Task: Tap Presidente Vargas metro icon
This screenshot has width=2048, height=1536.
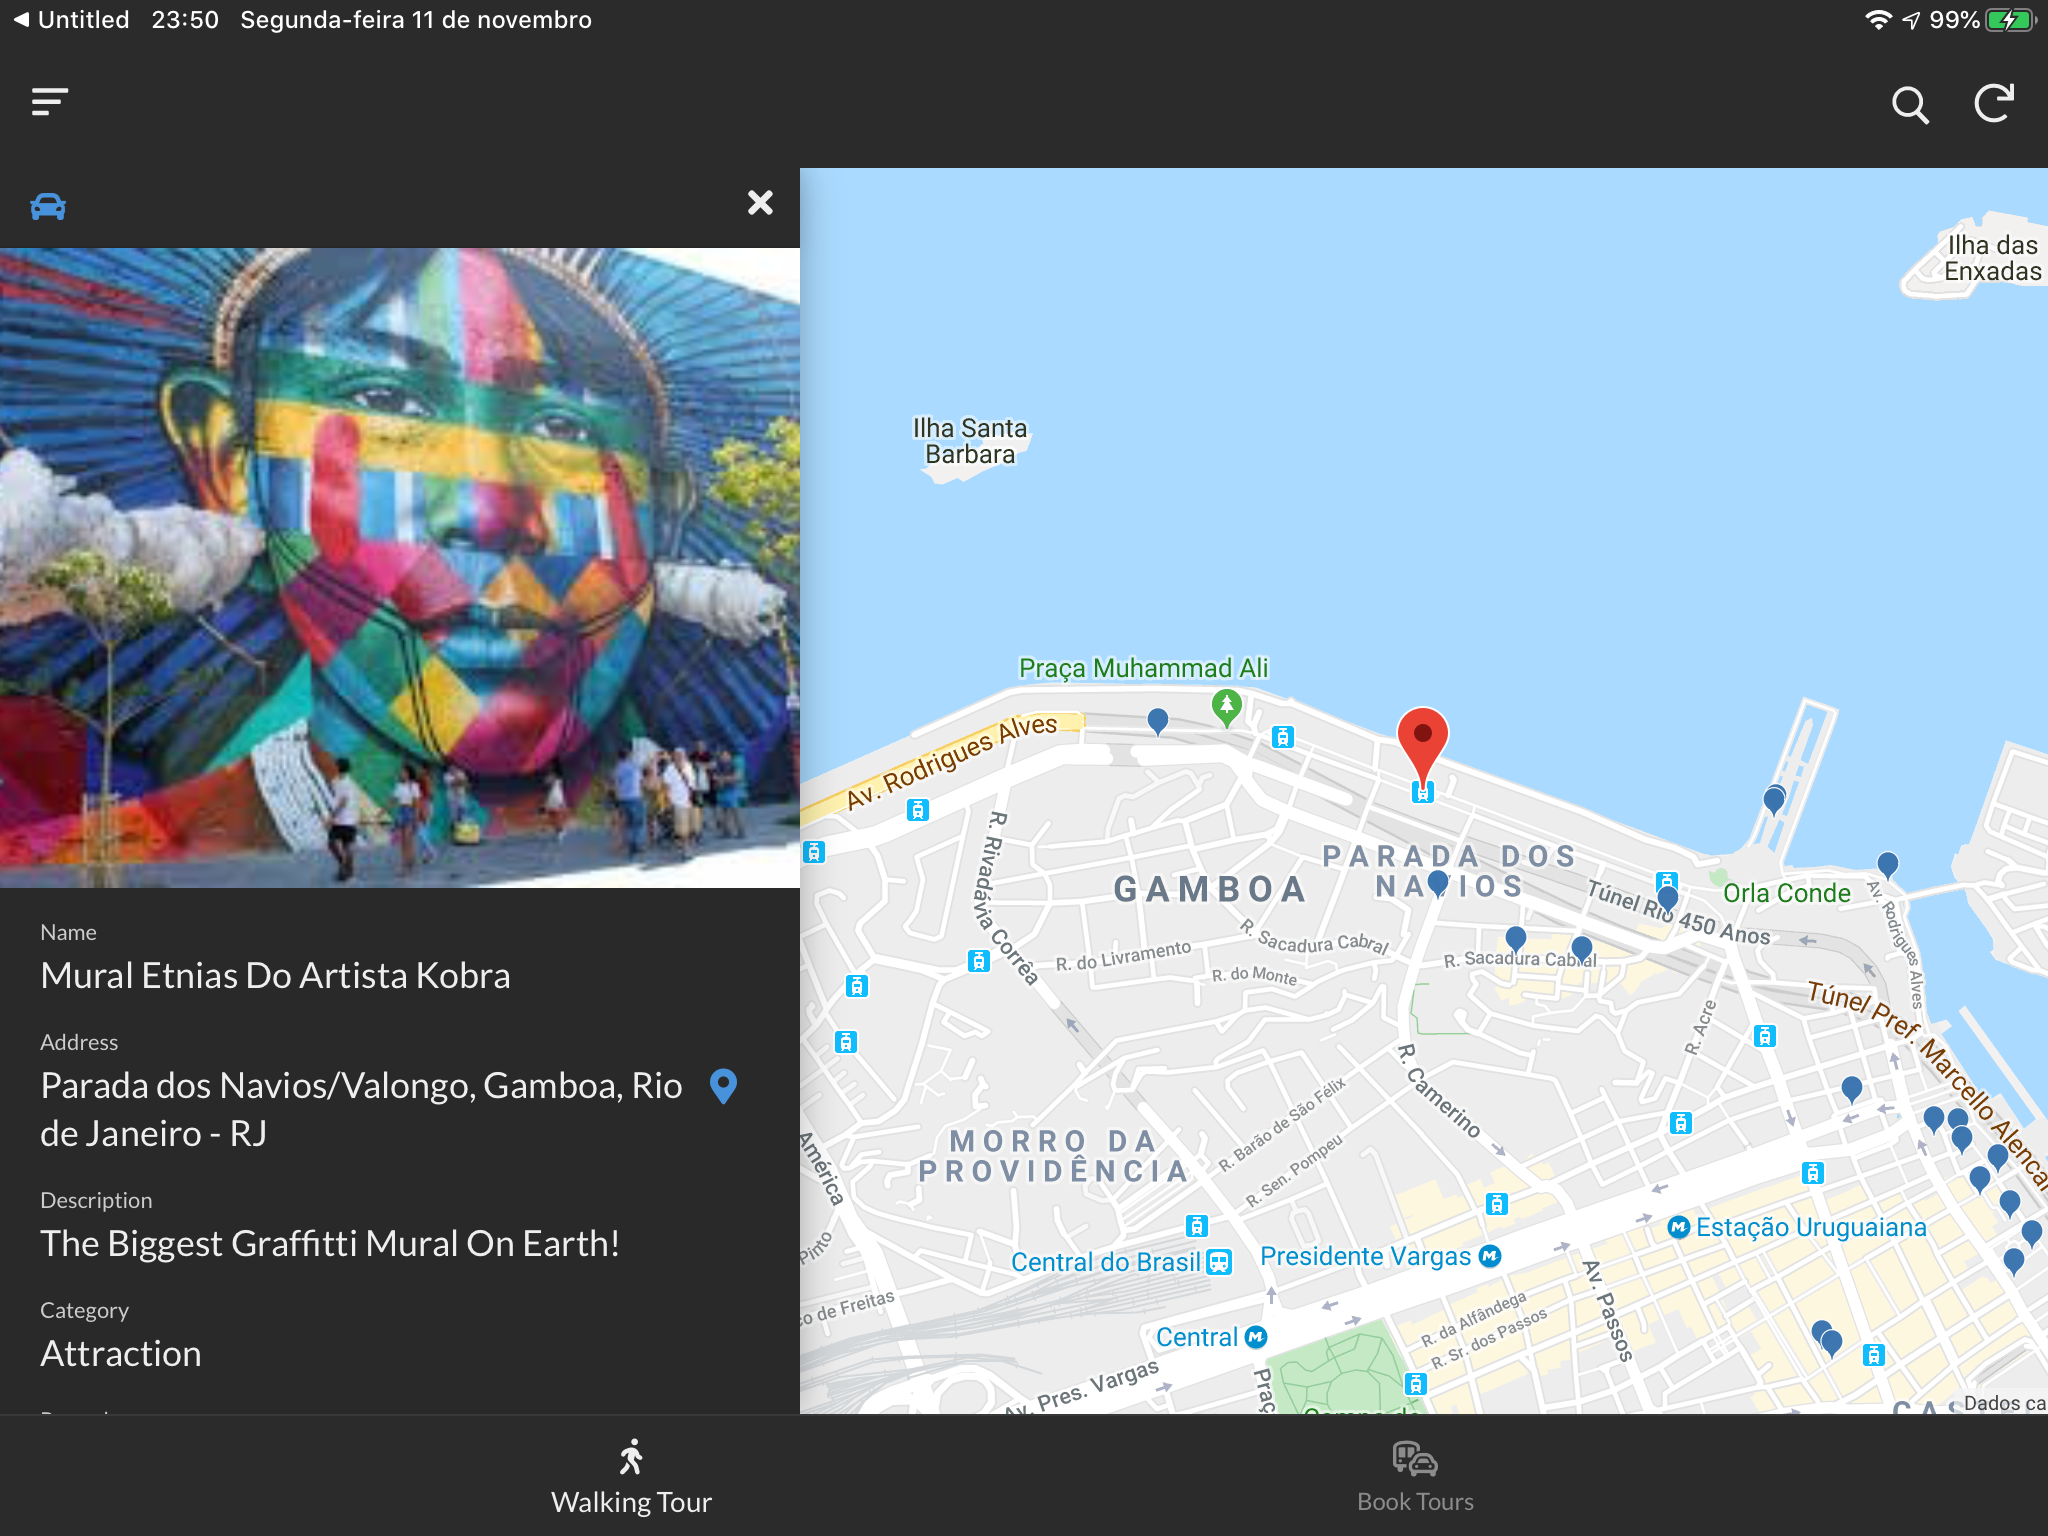Action: point(1490,1256)
